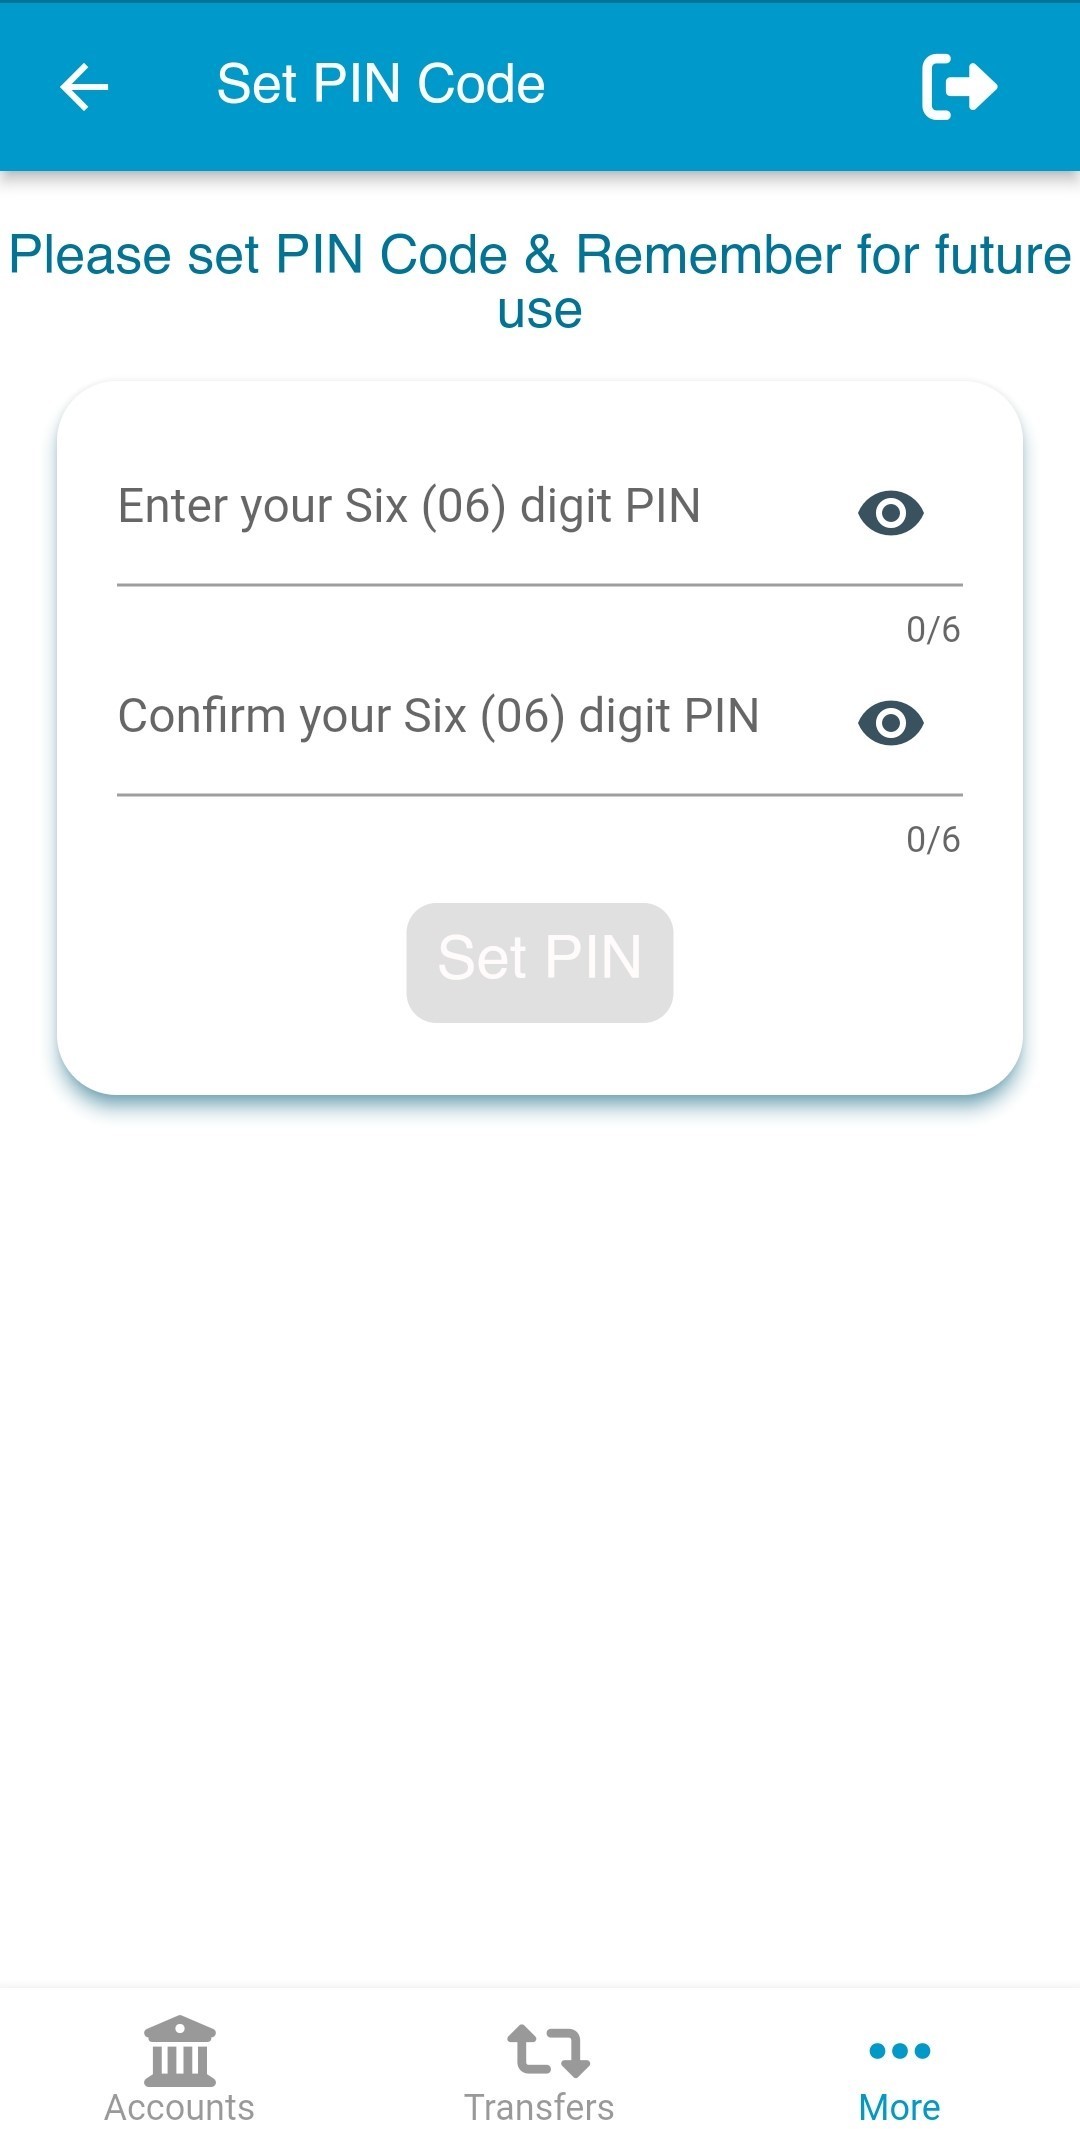1080x2129 pixels.
Task: Click the empty area below the PIN card
Action: coord(540,1500)
